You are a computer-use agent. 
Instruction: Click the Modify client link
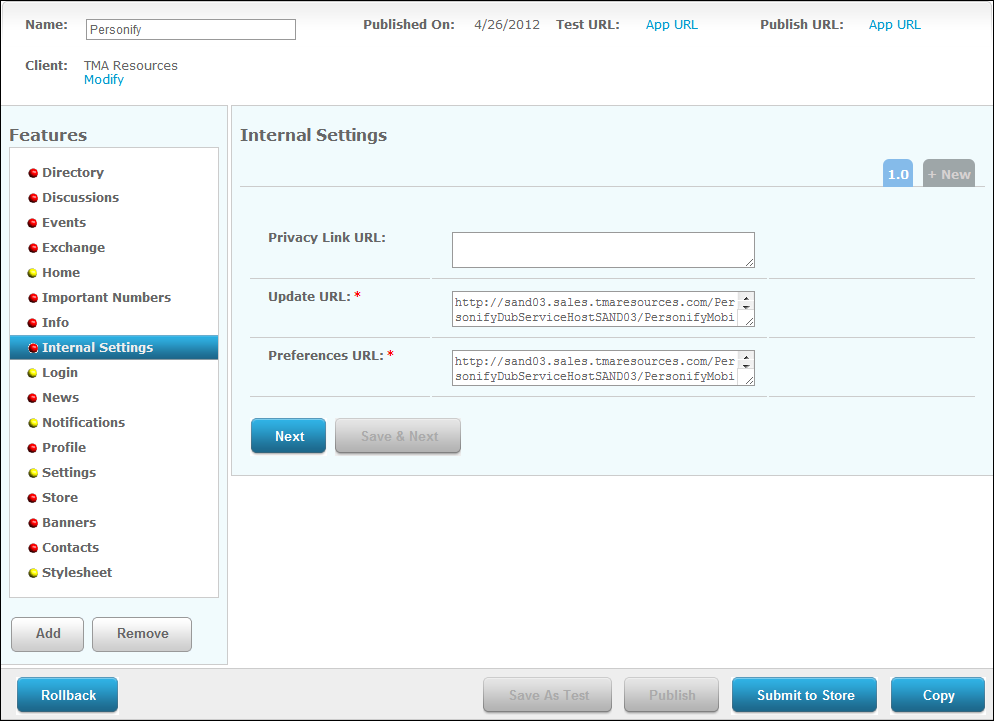104,80
